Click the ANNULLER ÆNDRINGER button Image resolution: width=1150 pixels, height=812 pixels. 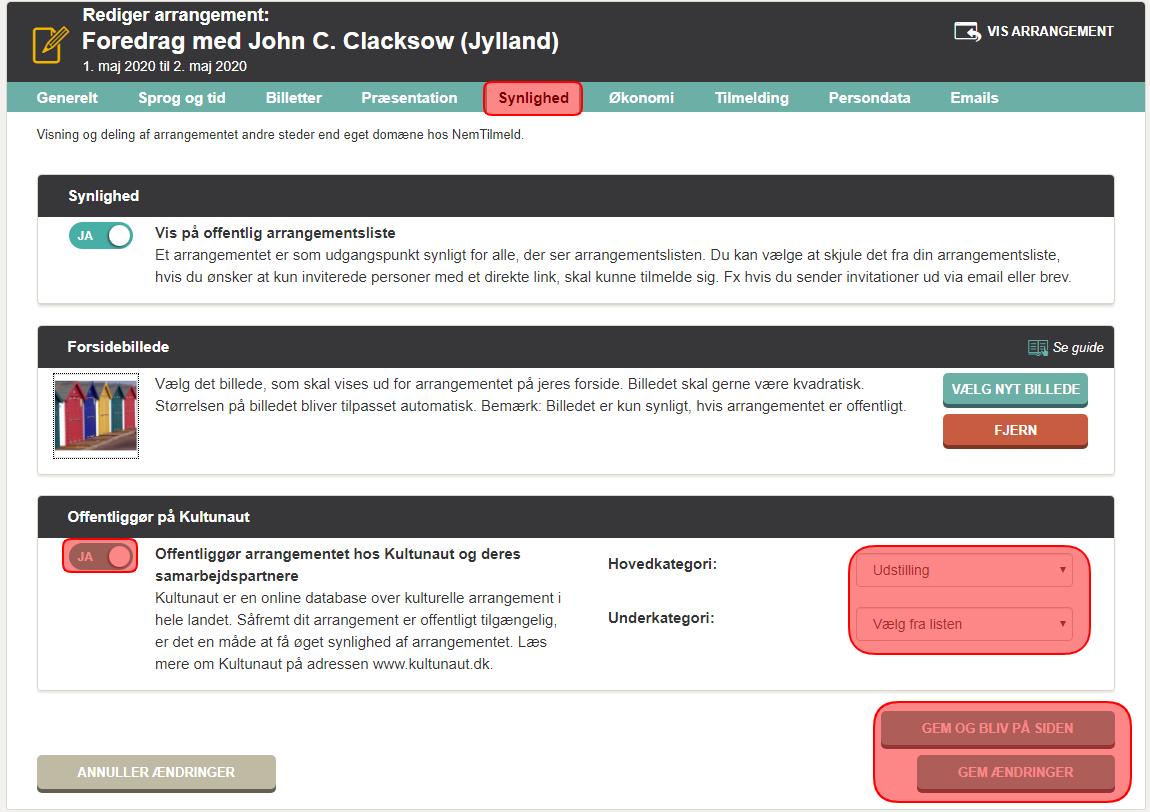click(156, 773)
